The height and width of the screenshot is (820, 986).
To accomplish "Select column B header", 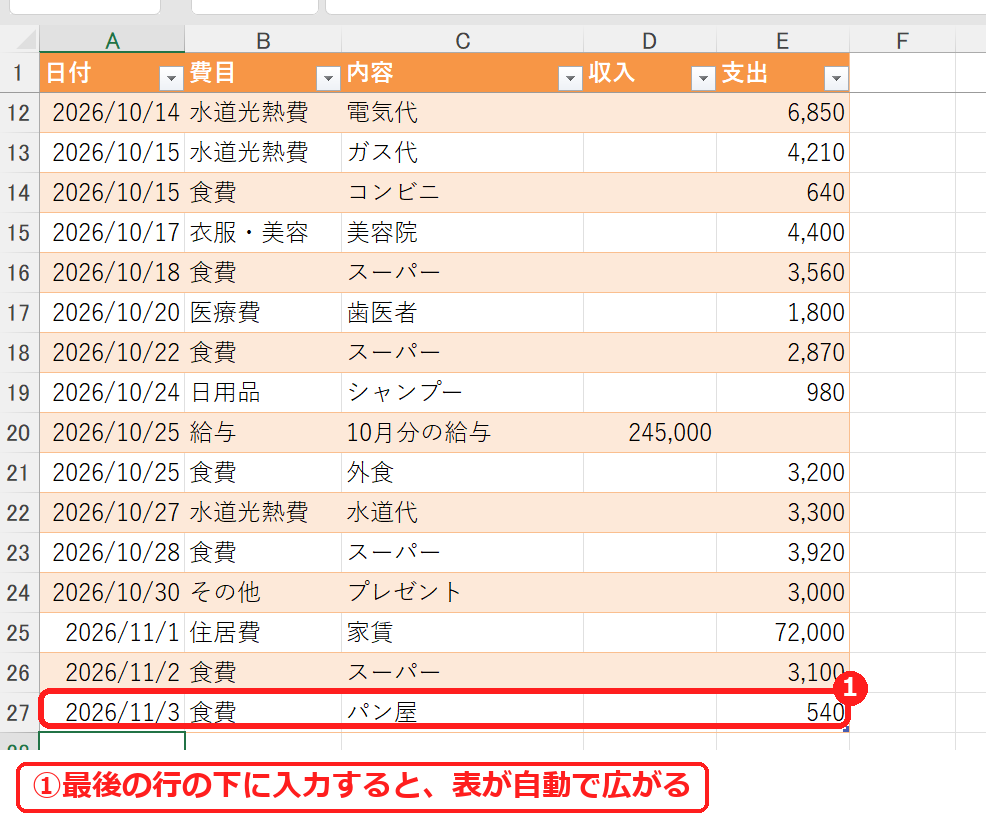I will (x=263, y=40).
